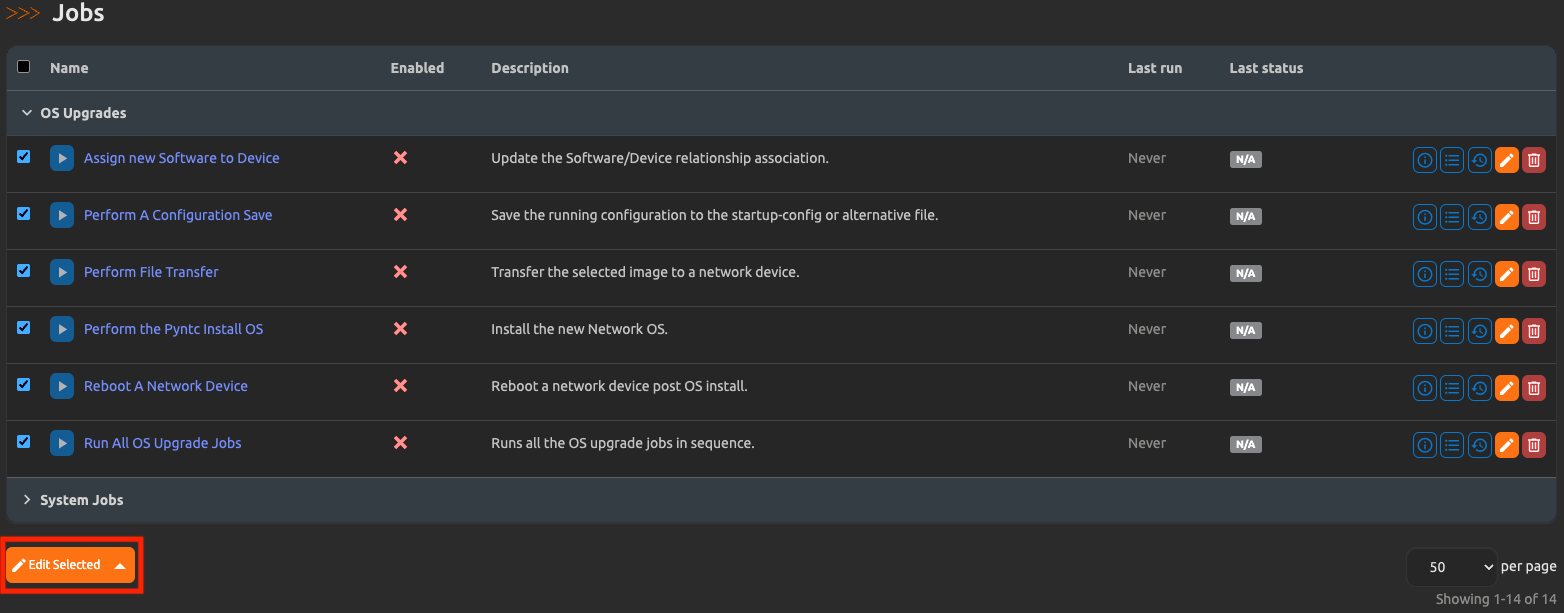Click the Last run column header
Image resolution: width=1564 pixels, height=613 pixels.
click(x=1154, y=68)
